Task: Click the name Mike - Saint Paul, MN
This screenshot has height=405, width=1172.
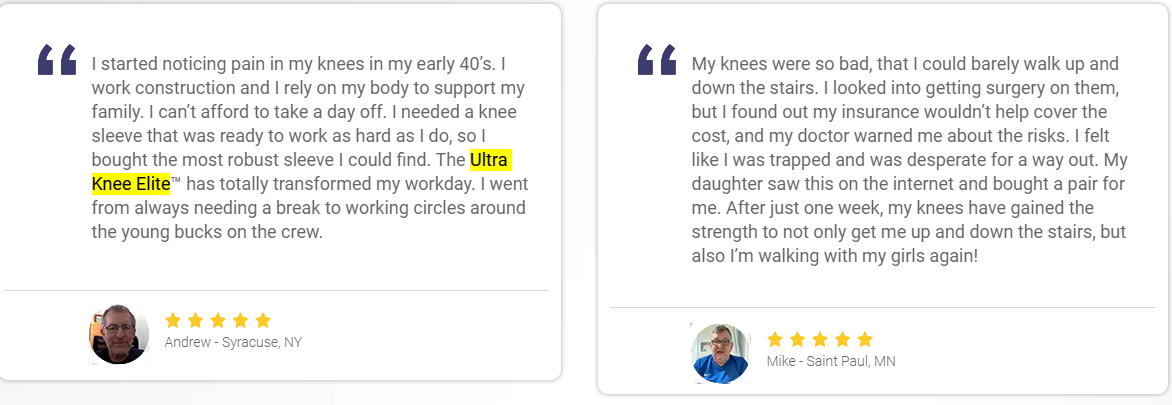Action: (831, 361)
